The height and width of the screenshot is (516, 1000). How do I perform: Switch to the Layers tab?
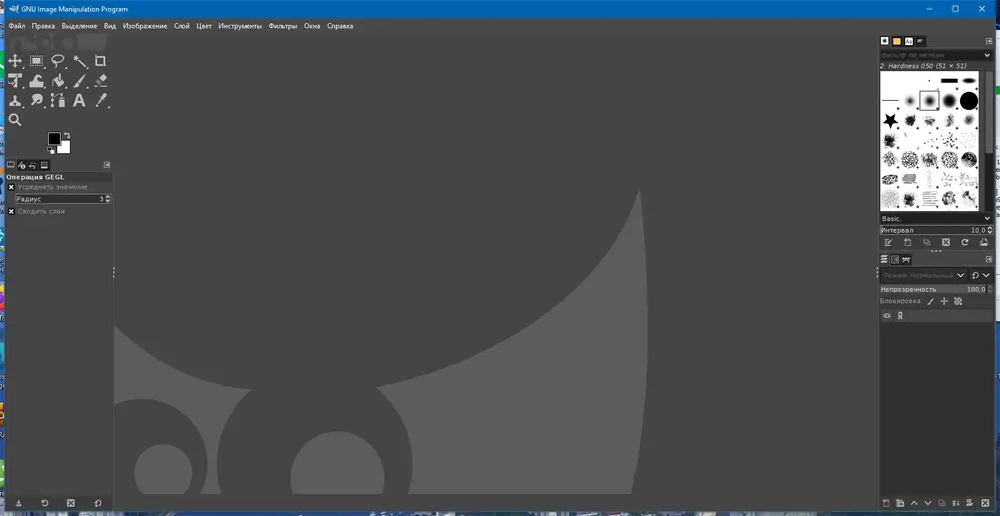(x=884, y=259)
